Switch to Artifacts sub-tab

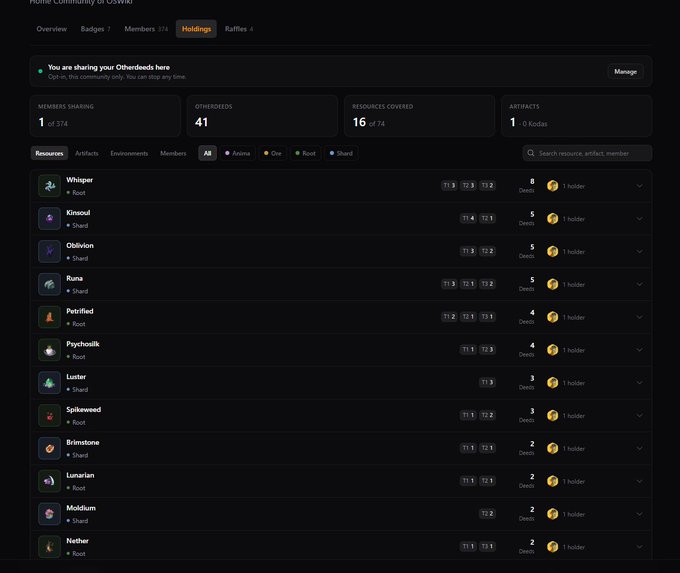pos(87,153)
